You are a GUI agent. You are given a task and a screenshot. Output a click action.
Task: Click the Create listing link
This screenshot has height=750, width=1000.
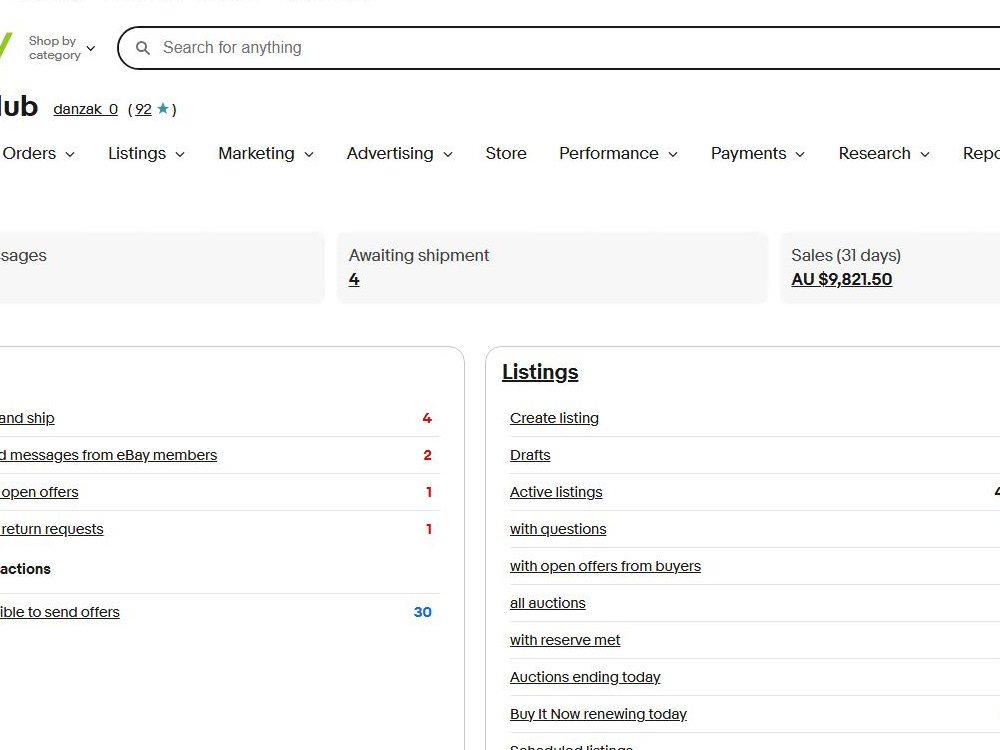[554, 418]
